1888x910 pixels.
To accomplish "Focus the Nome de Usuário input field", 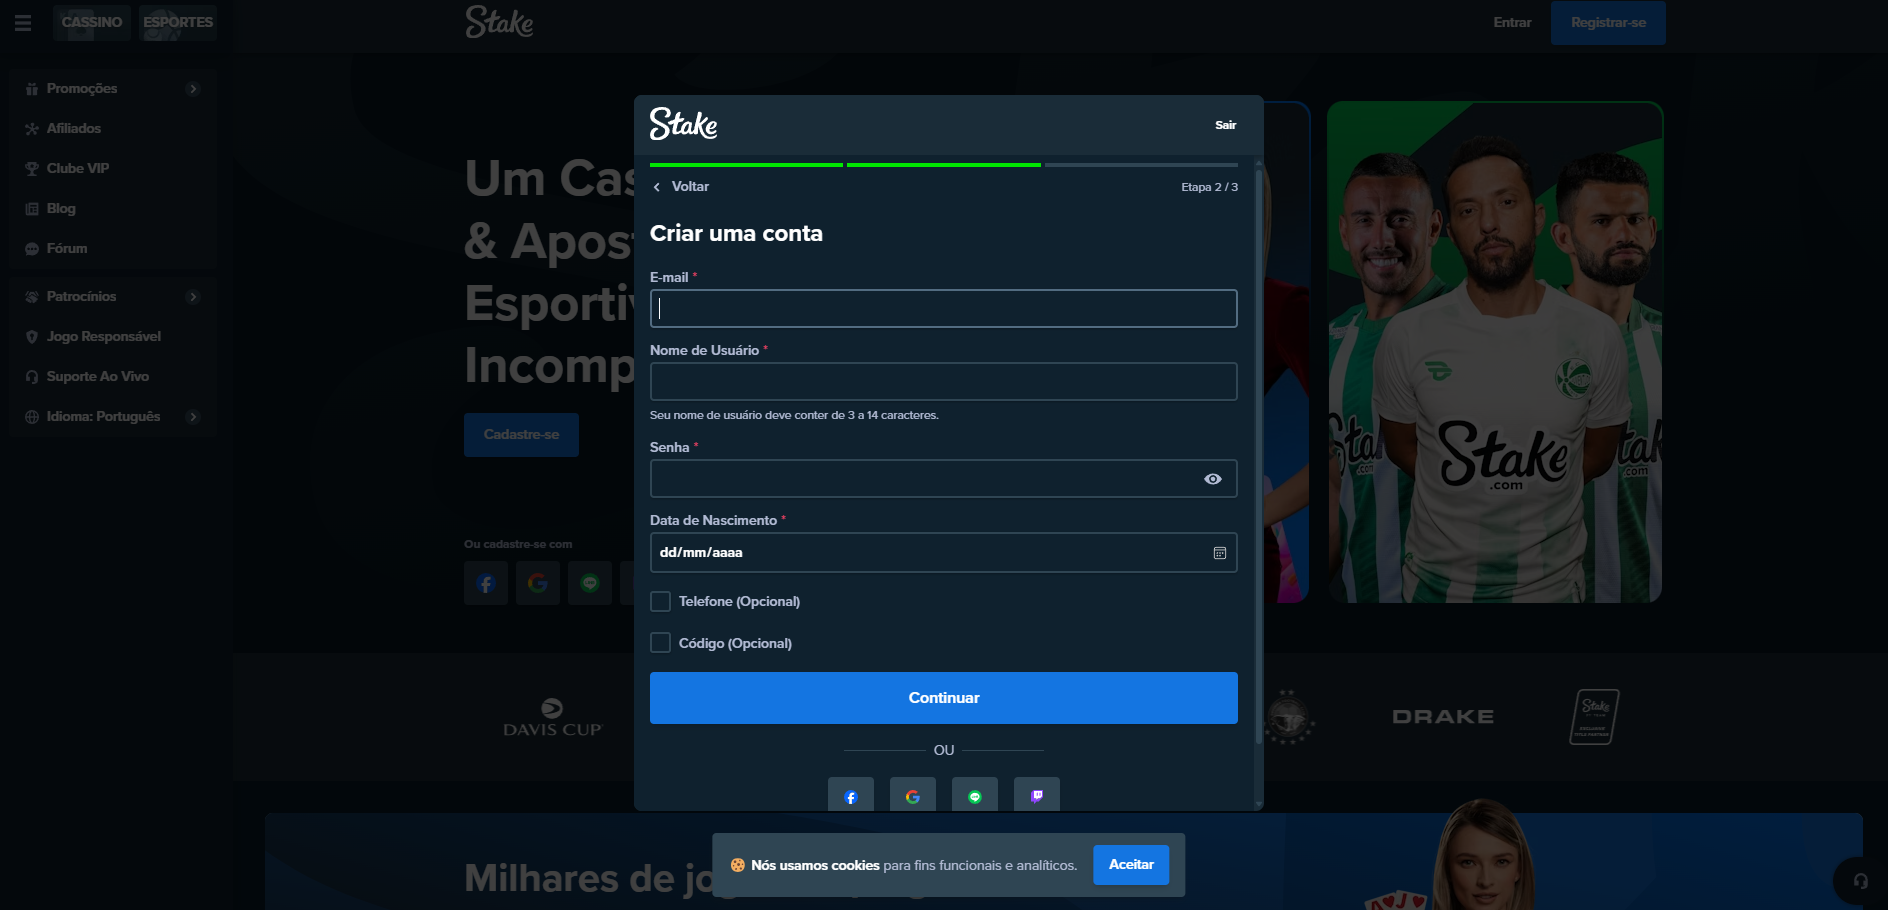I will point(944,382).
